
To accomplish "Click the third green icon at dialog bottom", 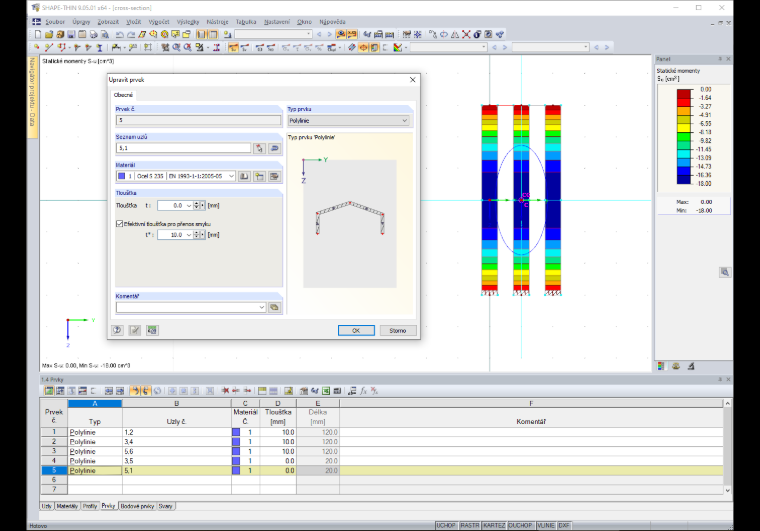I will 152,330.
